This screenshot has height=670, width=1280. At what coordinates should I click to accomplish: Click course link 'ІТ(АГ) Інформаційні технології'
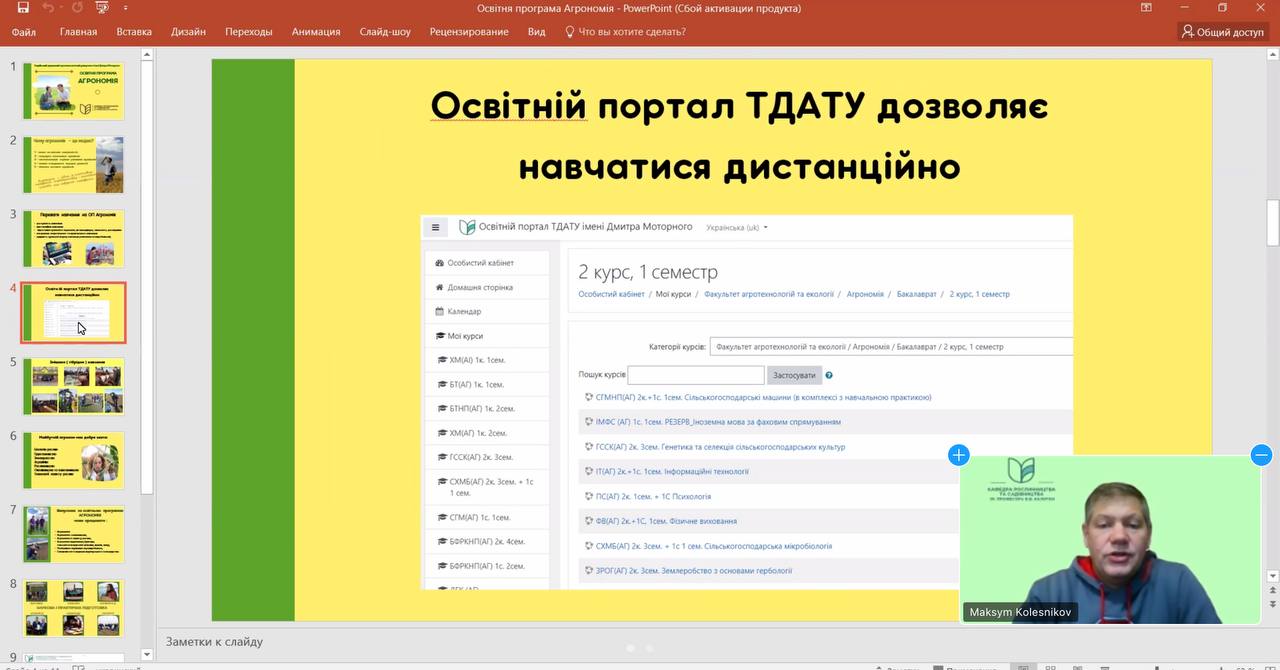click(672, 471)
